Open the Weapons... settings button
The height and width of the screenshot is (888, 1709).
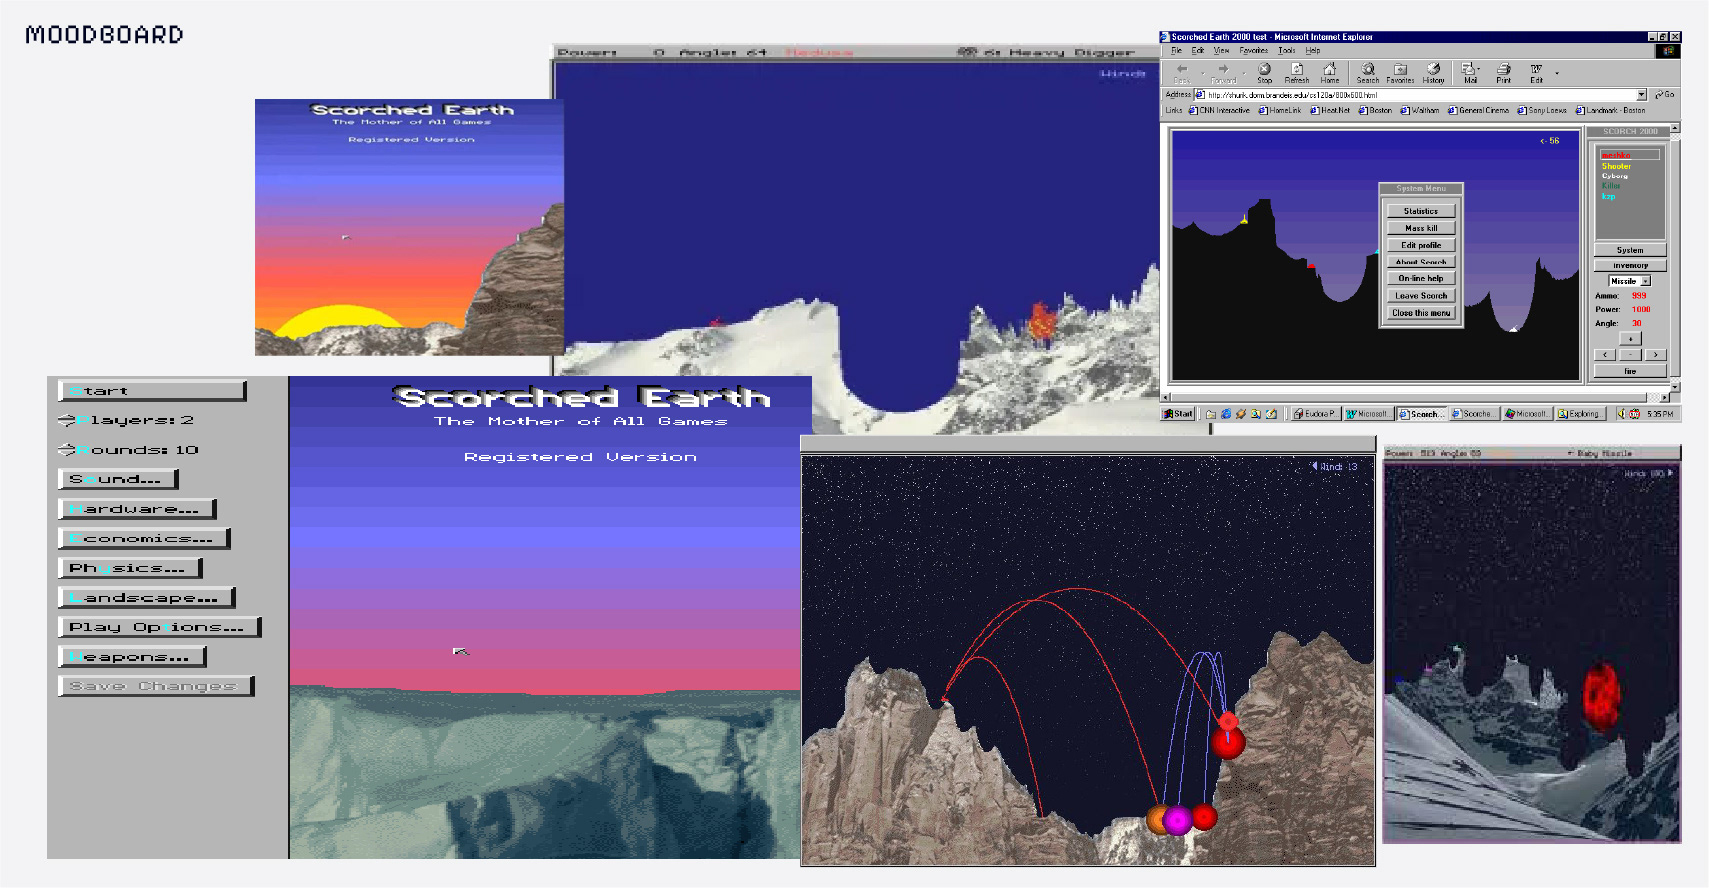132,657
